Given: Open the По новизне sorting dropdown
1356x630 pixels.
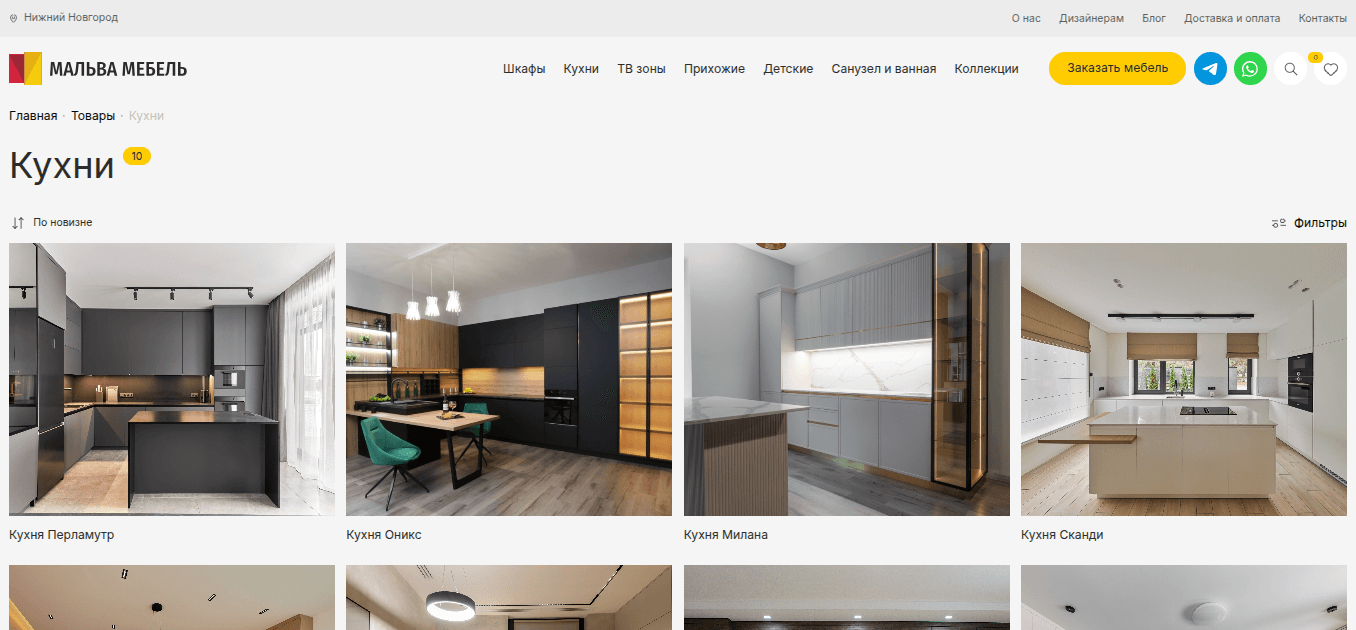Looking at the screenshot, I should pyautogui.click(x=63, y=223).
